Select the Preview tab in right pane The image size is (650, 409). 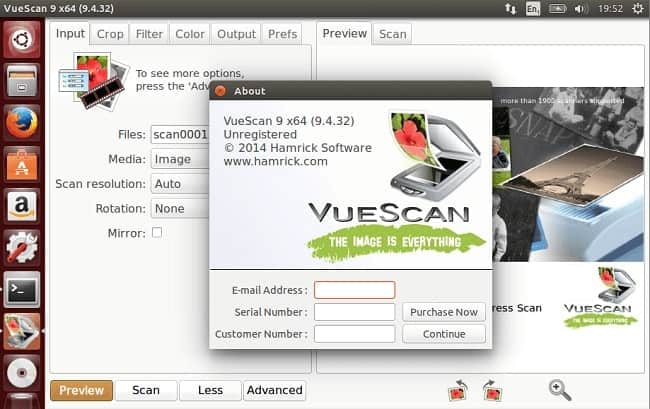(x=344, y=34)
